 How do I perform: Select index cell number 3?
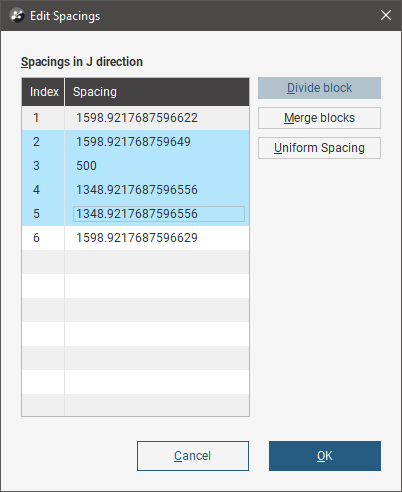click(x=43, y=166)
